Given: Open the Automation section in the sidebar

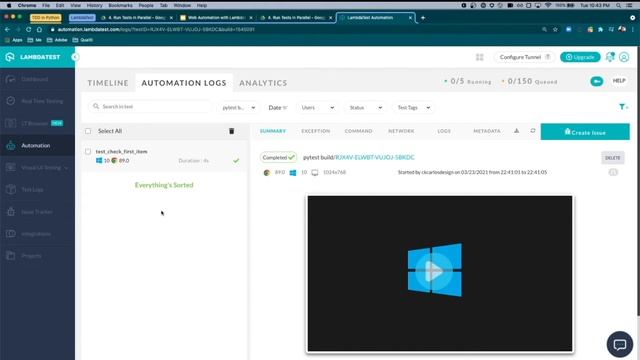Looking at the screenshot, I should click(x=36, y=145).
